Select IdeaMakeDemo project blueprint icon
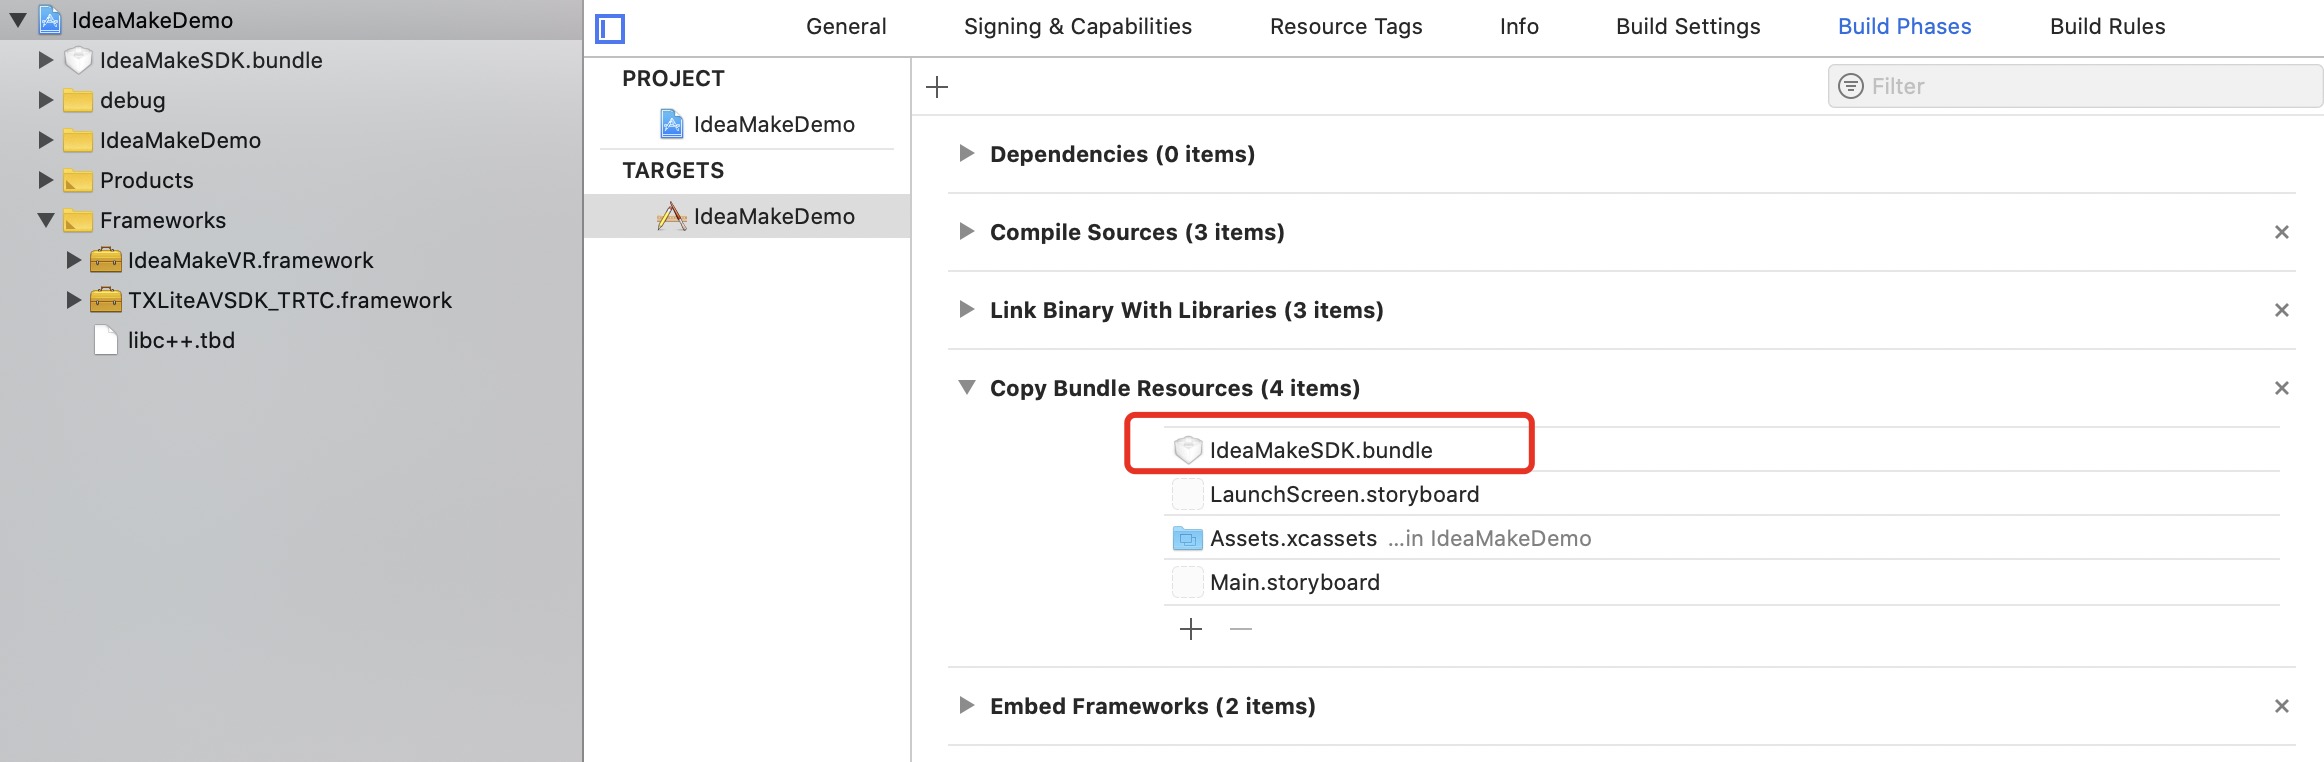The width and height of the screenshot is (2324, 762). 672,124
